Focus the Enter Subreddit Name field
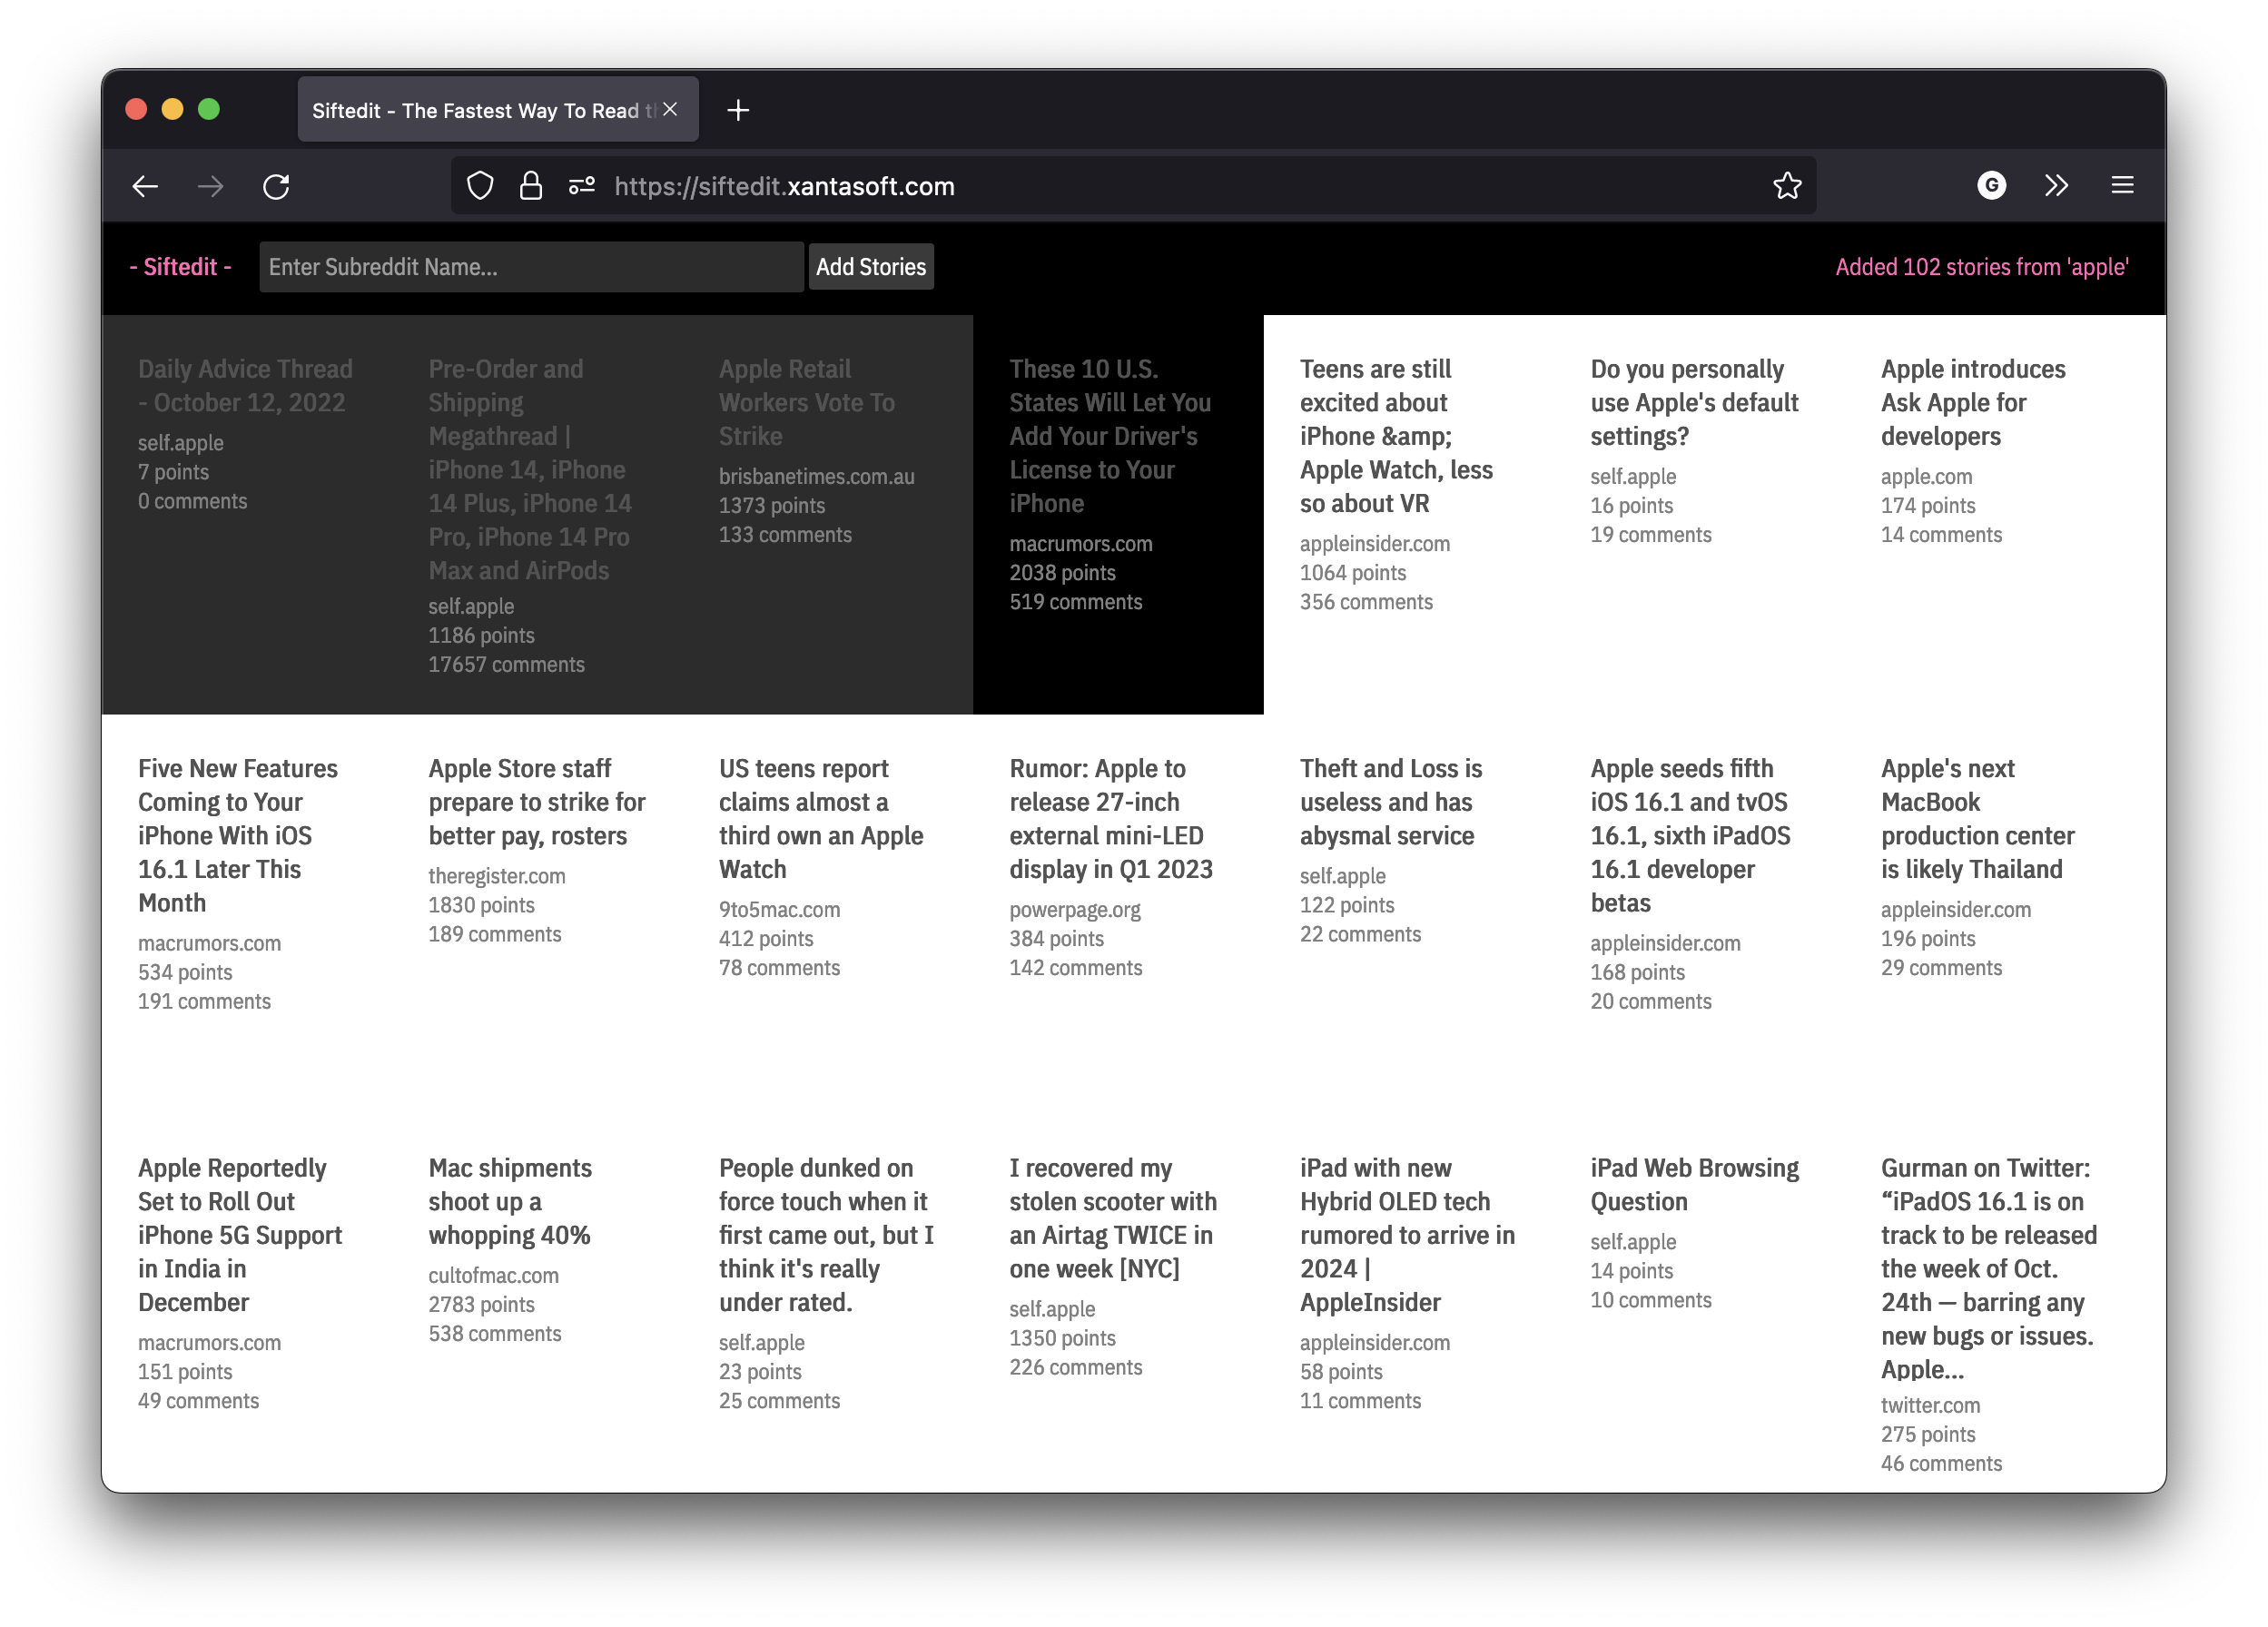This screenshot has height=1627, width=2268. pos(531,267)
